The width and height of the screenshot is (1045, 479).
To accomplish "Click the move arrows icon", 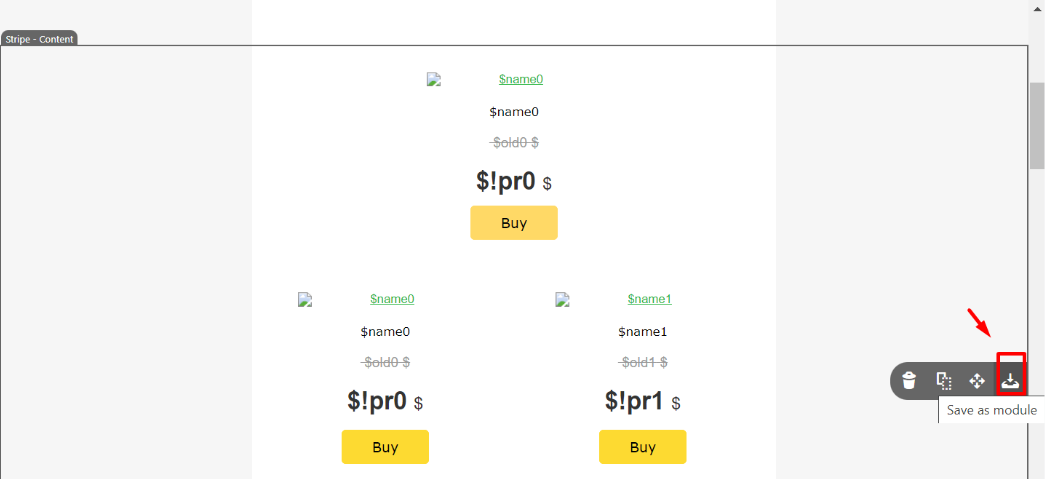I will tap(977, 380).
